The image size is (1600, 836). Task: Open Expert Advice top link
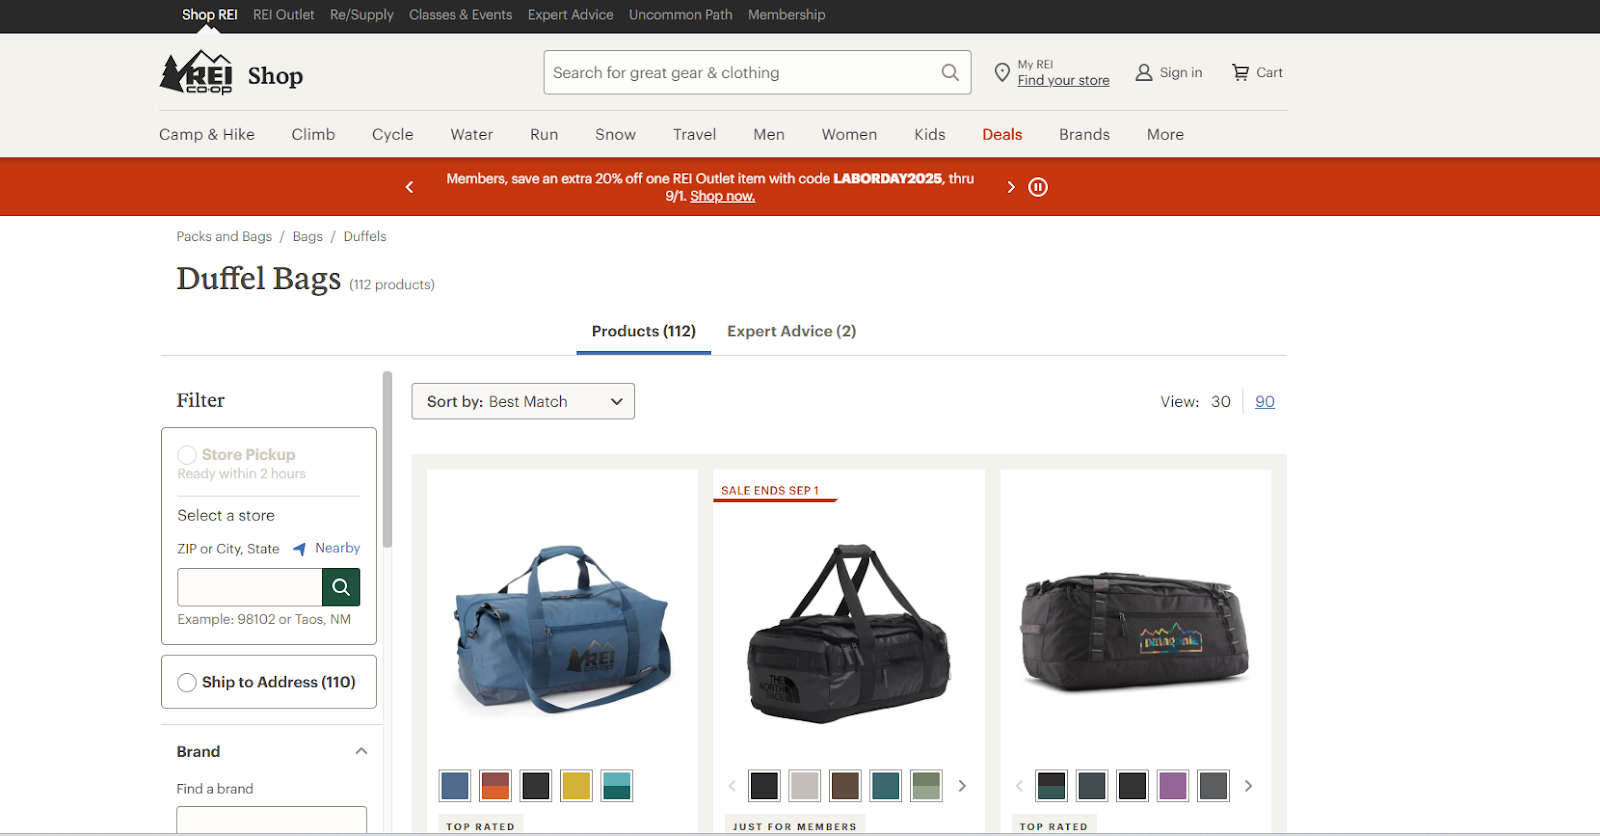pyautogui.click(x=570, y=15)
